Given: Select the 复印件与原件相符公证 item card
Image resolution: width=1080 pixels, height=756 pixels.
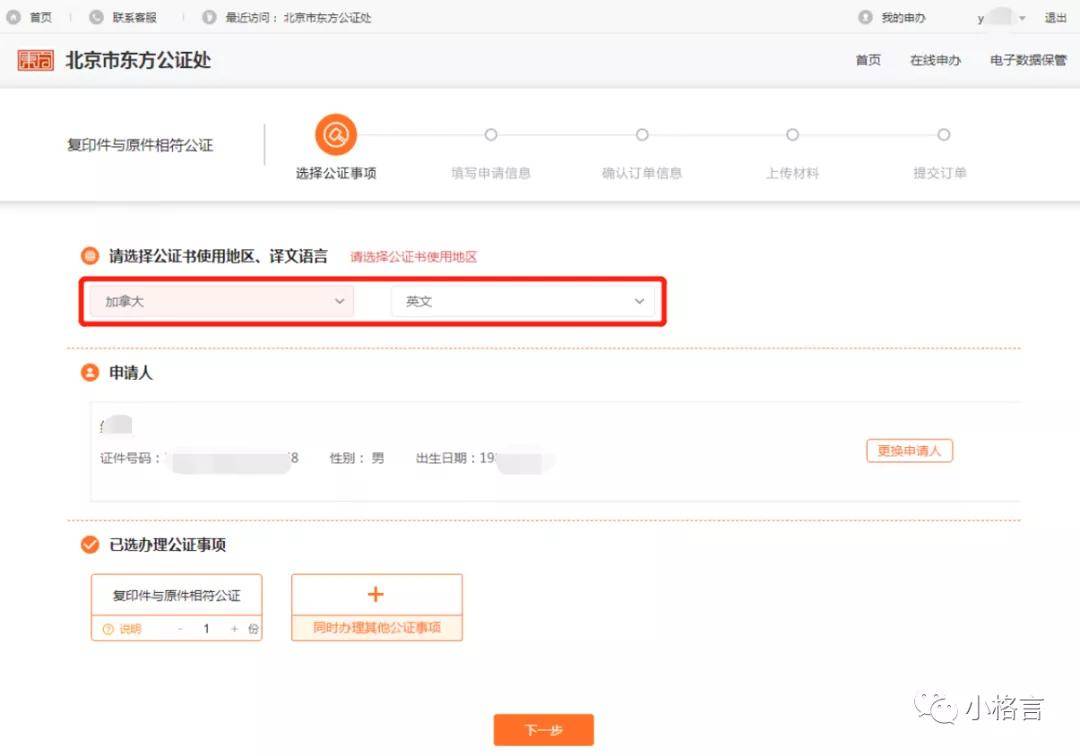Looking at the screenshot, I should pyautogui.click(x=176, y=595).
